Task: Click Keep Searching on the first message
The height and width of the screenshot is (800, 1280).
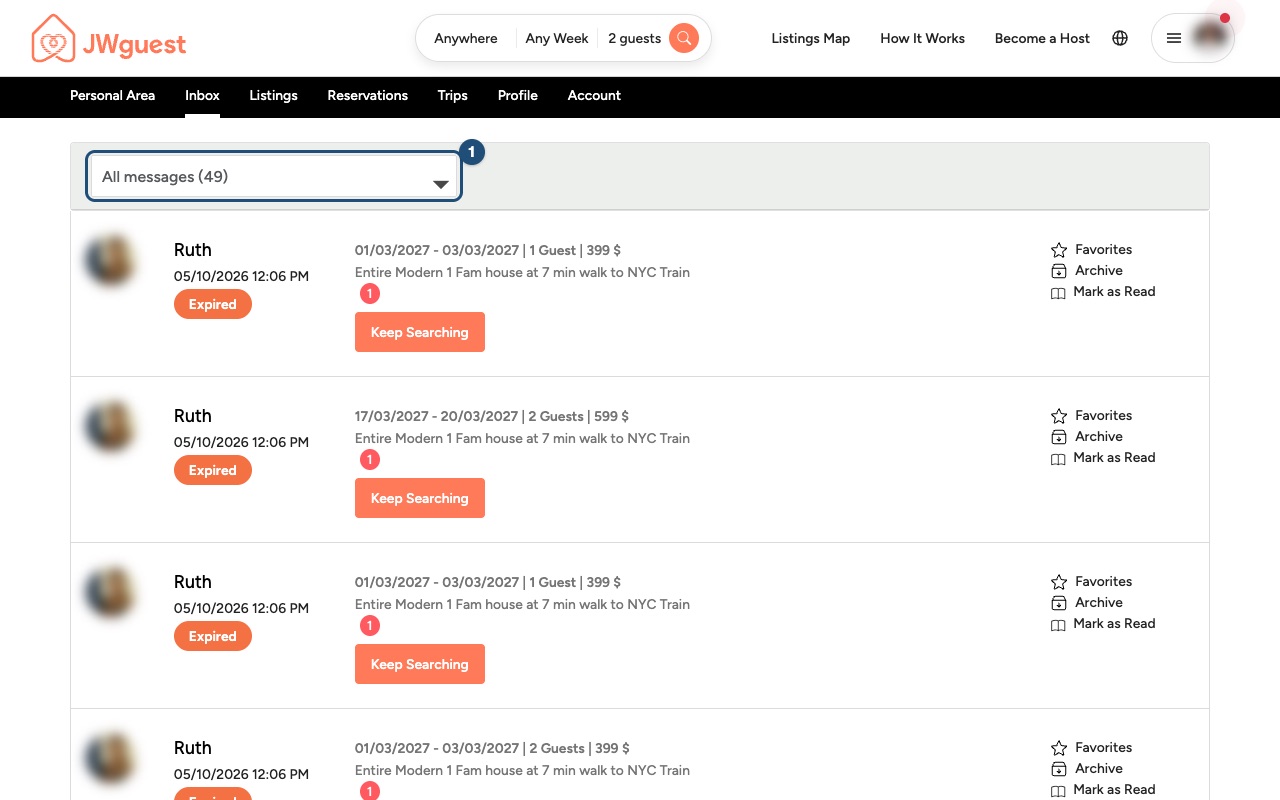Action: [420, 332]
